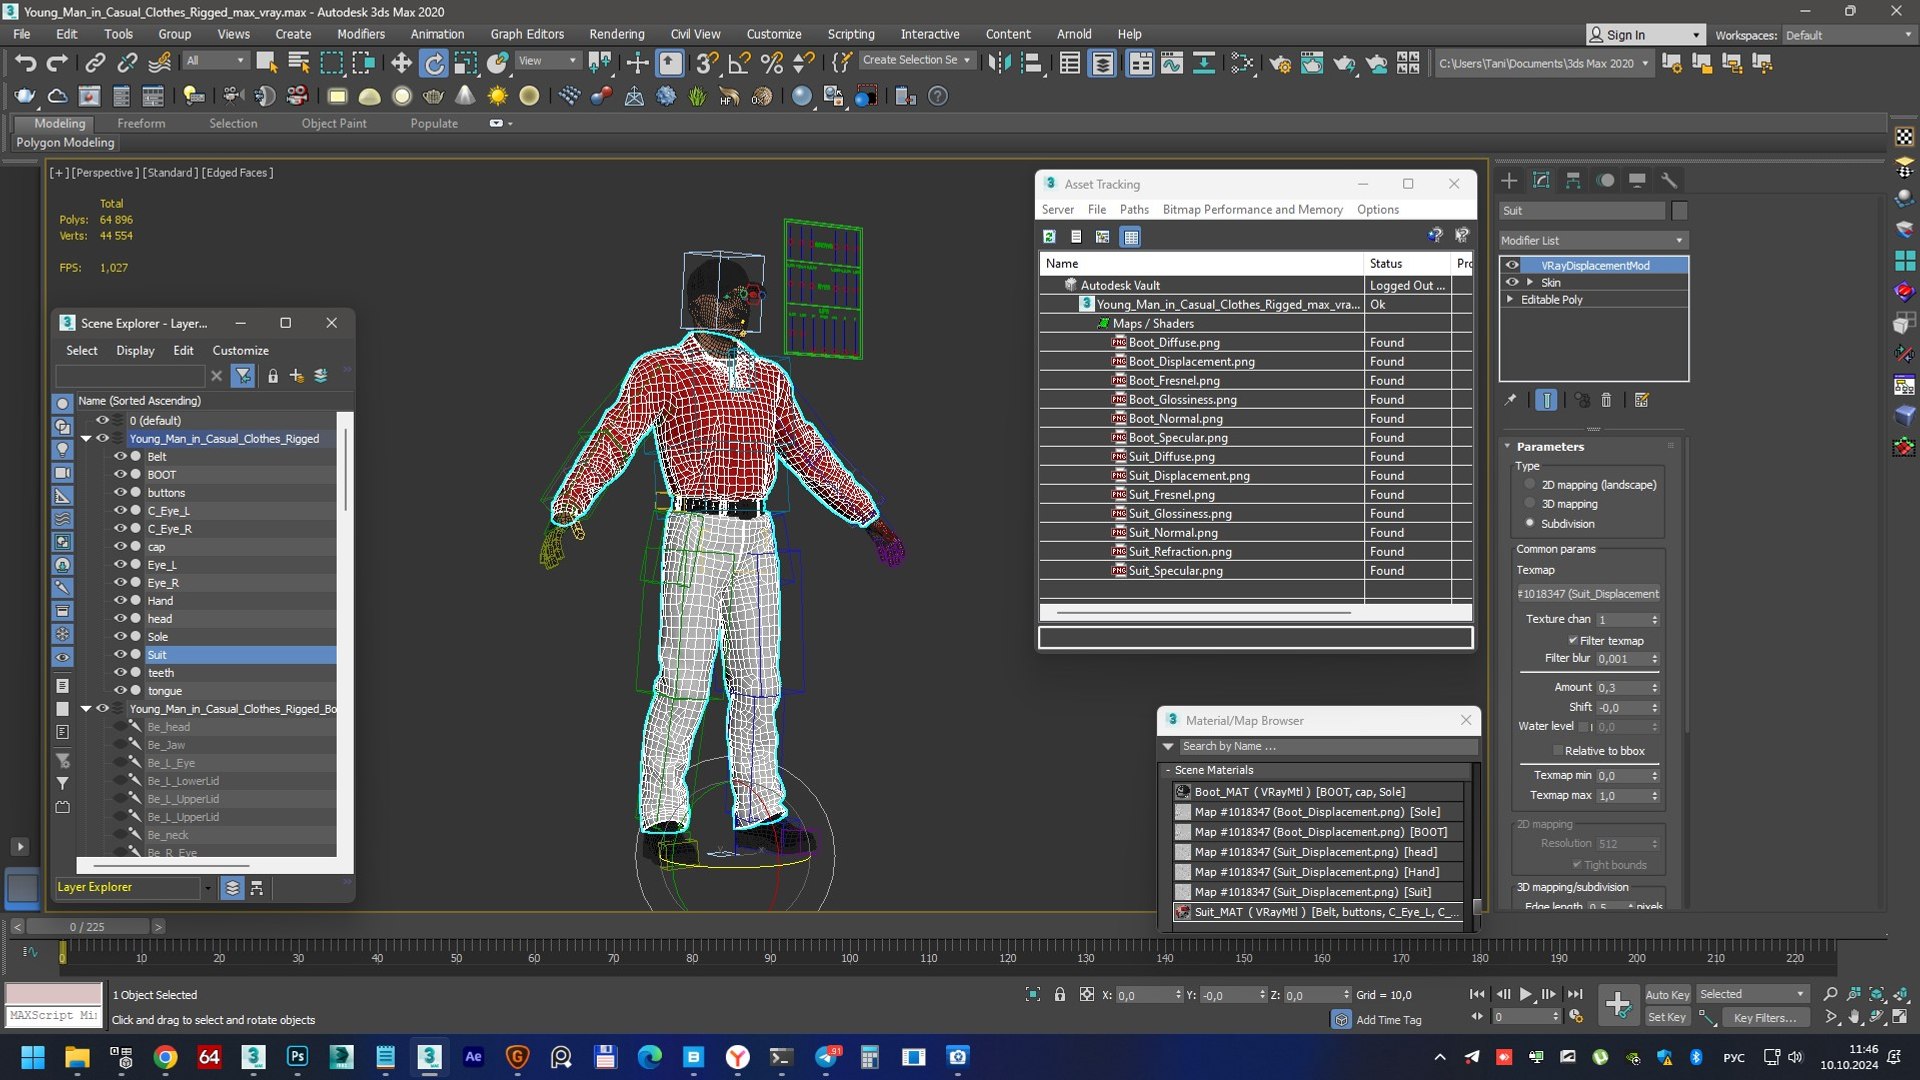This screenshot has width=1920, height=1080.
Task: Hide the Belt object via its eye icon
Action: [120, 456]
